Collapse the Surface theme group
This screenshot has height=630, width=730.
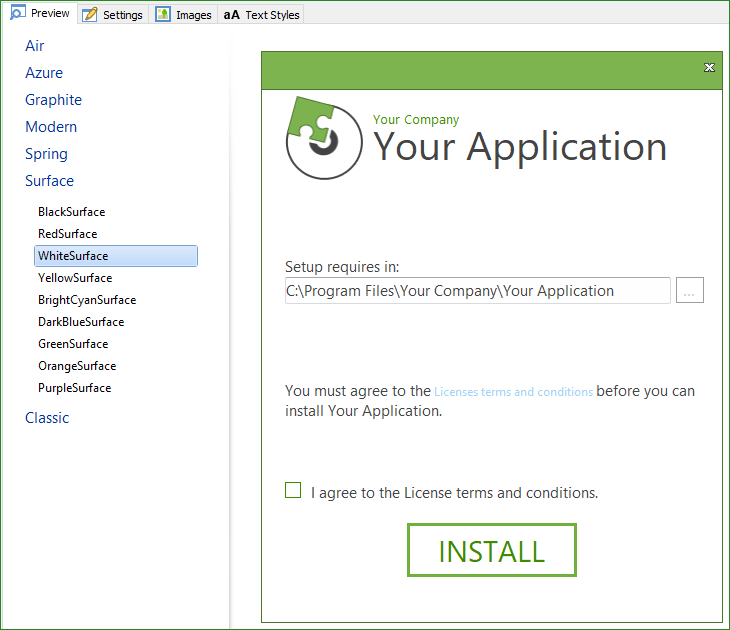click(49, 181)
